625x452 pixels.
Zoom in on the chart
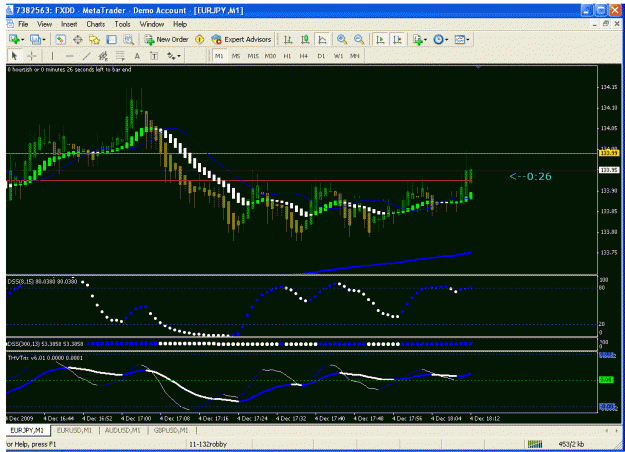point(342,39)
